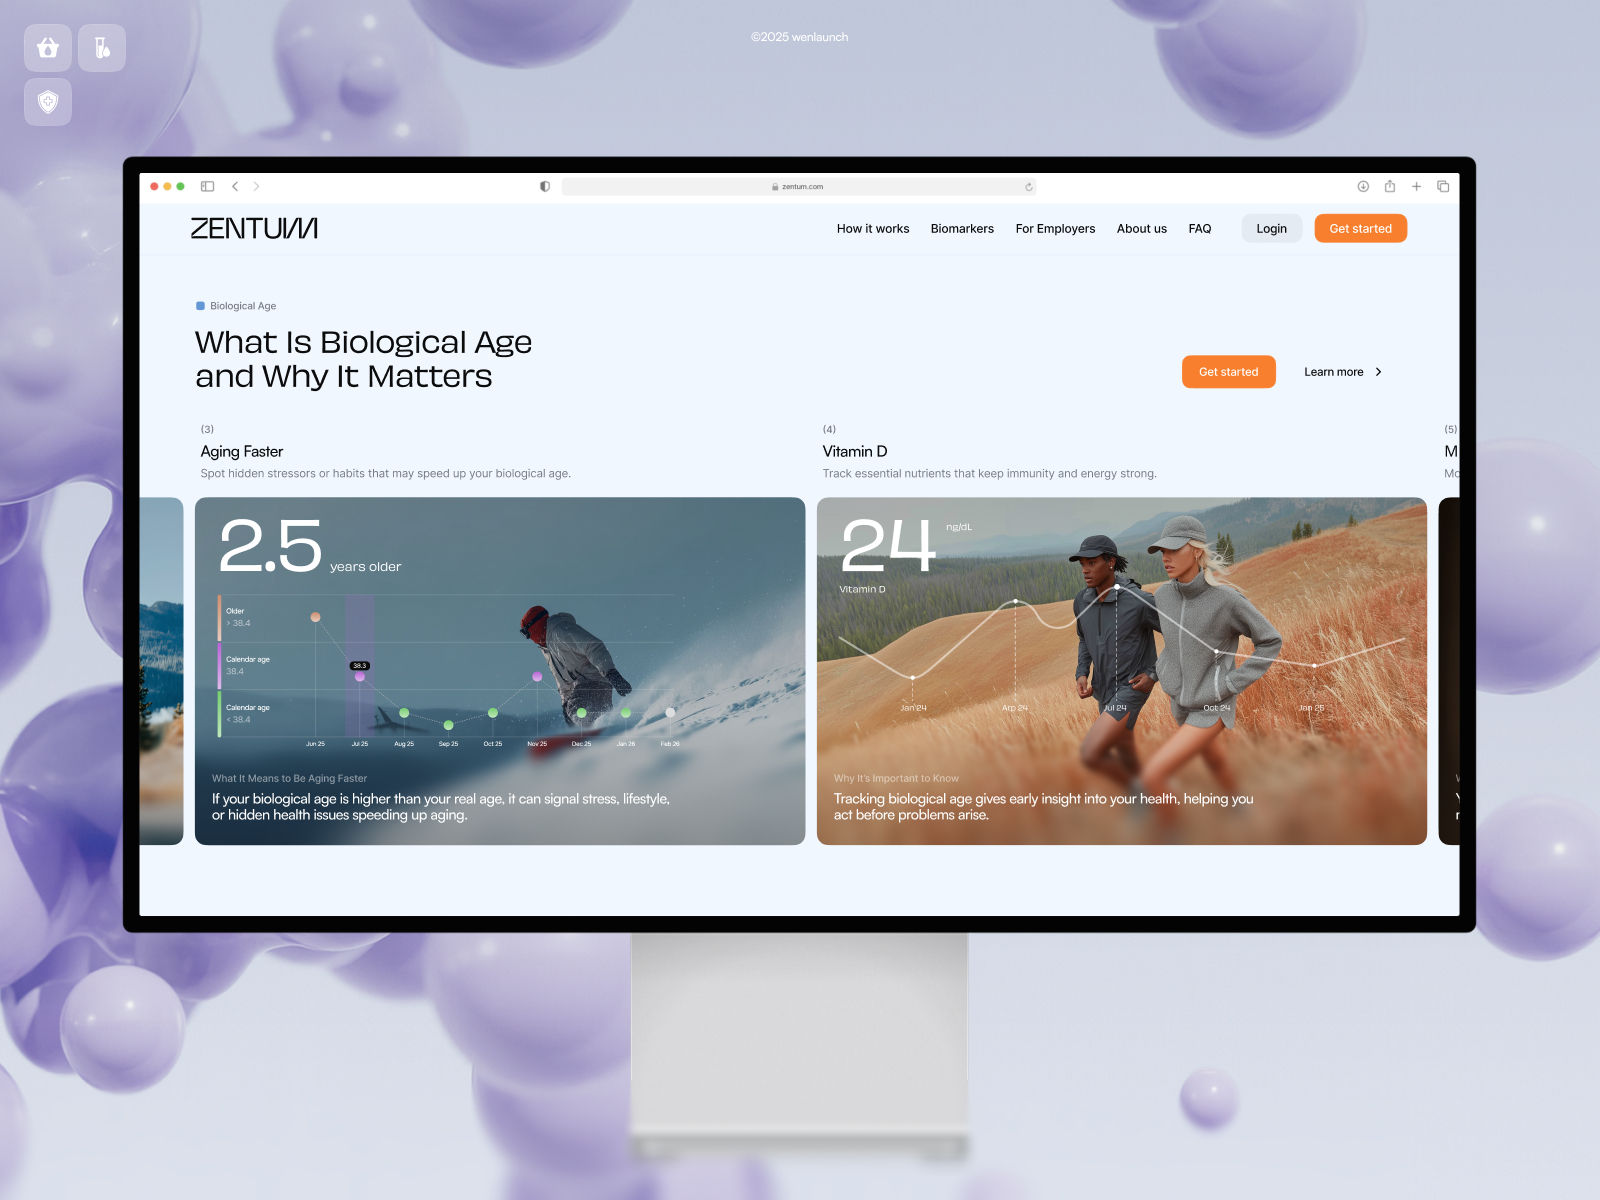Show the tab overview icon
The height and width of the screenshot is (1200, 1600).
click(x=1443, y=186)
